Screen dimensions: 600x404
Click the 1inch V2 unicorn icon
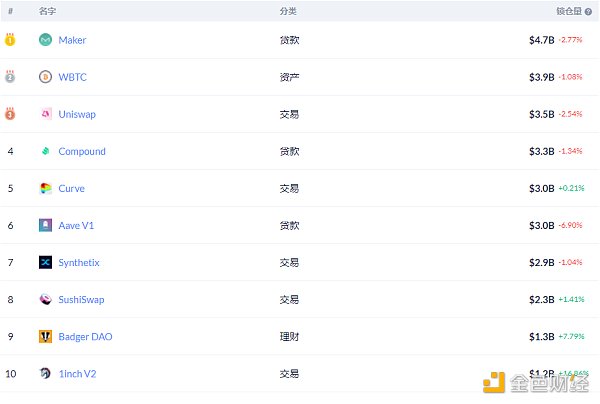coord(45,373)
